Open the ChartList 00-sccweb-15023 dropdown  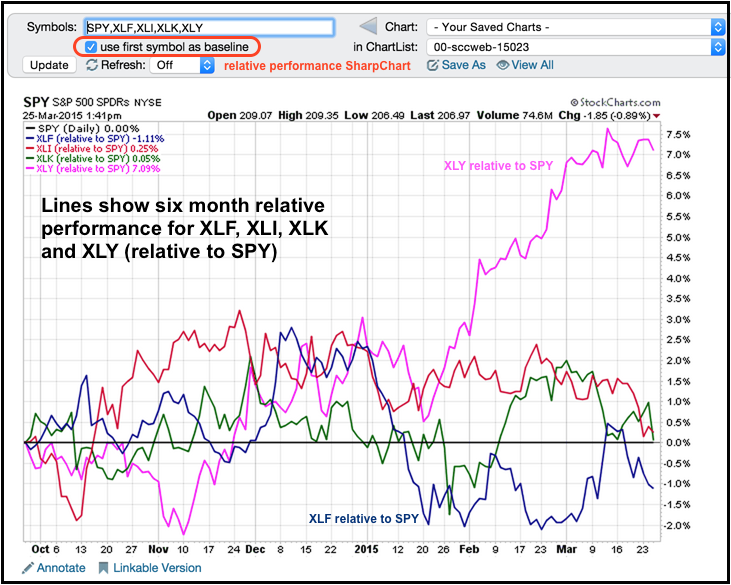pyautogui.click(x=575, y=47)
